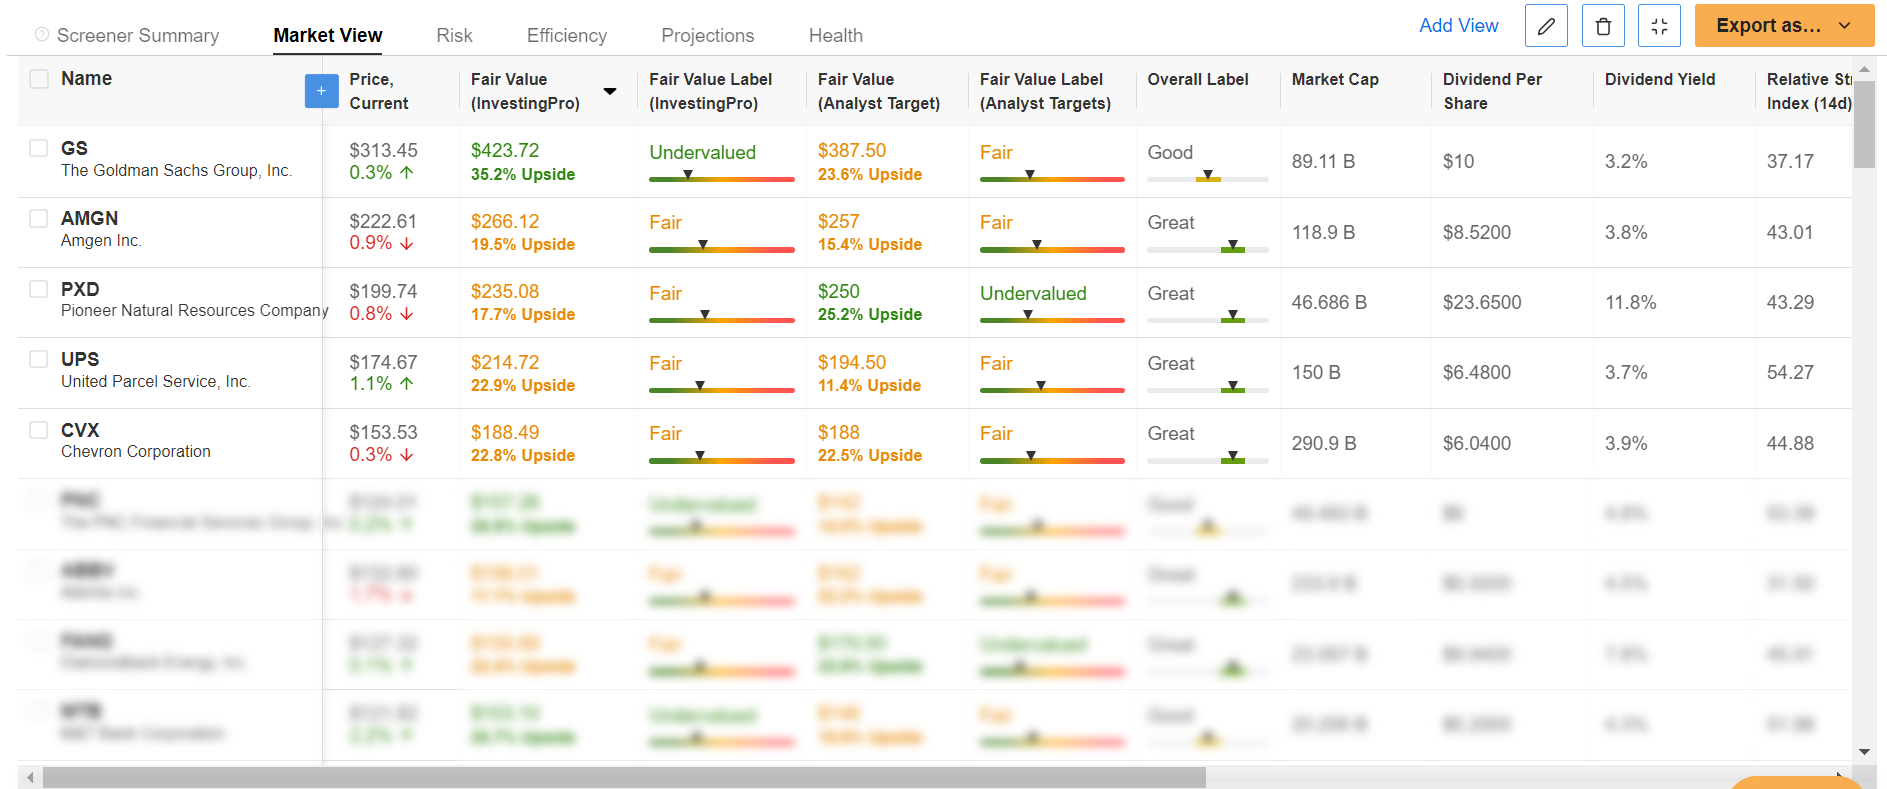The image size is (1887, 789).
Task: Click the vertical scrollbar down arrow
Action: click(x=1864, y=752)
